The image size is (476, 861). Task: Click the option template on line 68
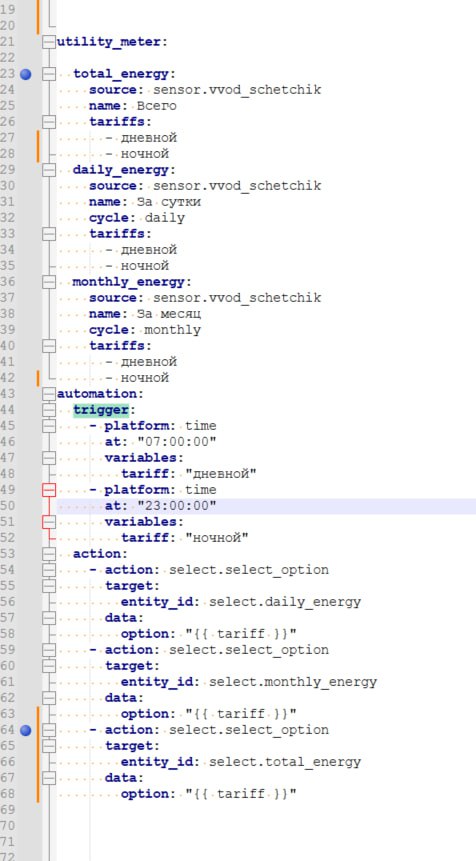[240, 795]
